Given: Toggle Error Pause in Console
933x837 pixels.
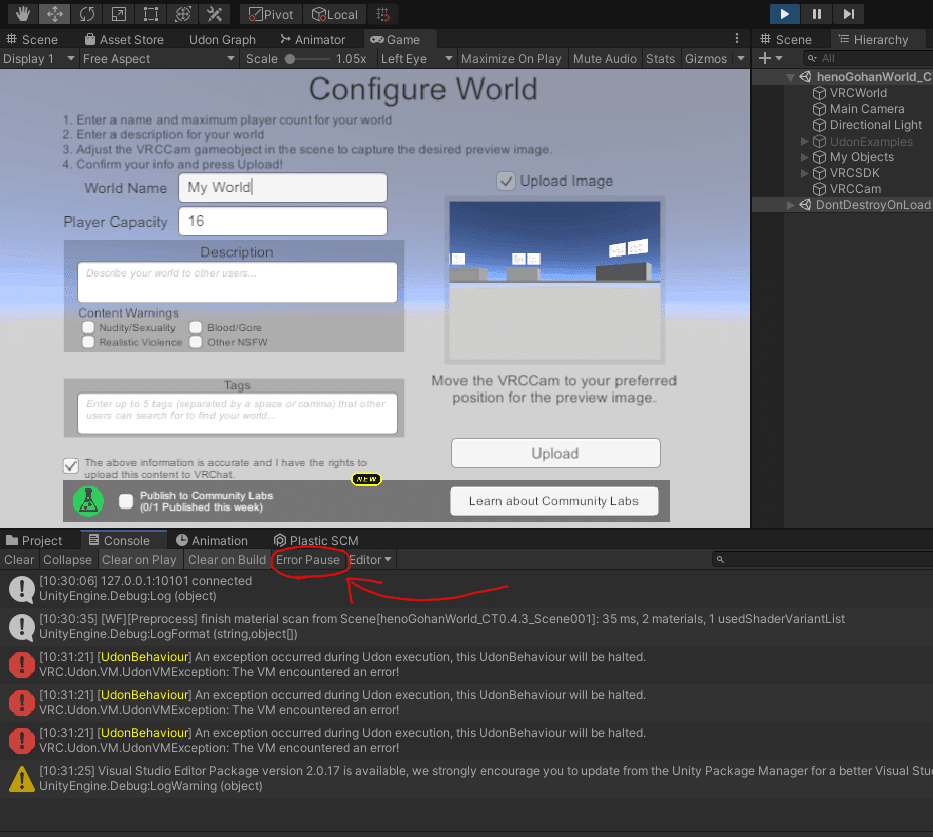Looking at the screenshot, I should [308, 560].
